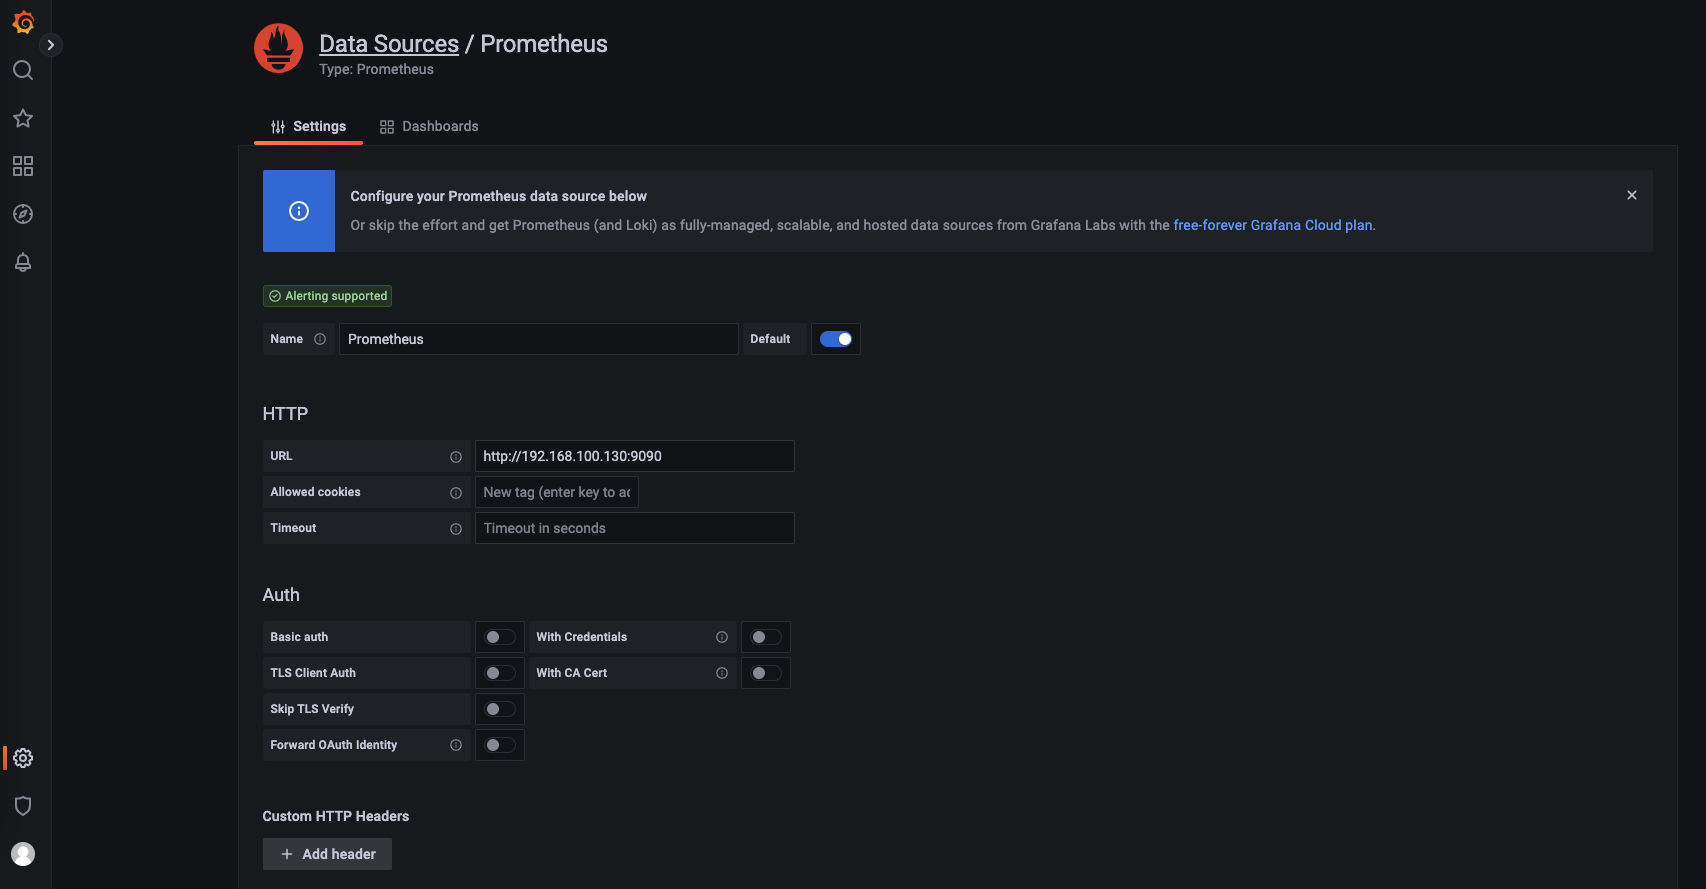
Task: Click the Auth section heading
Action: point(281,595)
